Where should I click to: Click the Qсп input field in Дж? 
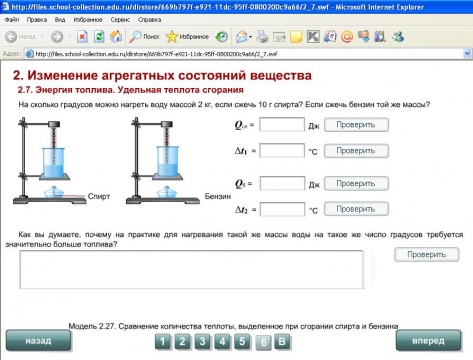pyautogui.click(x=282, y=125)
